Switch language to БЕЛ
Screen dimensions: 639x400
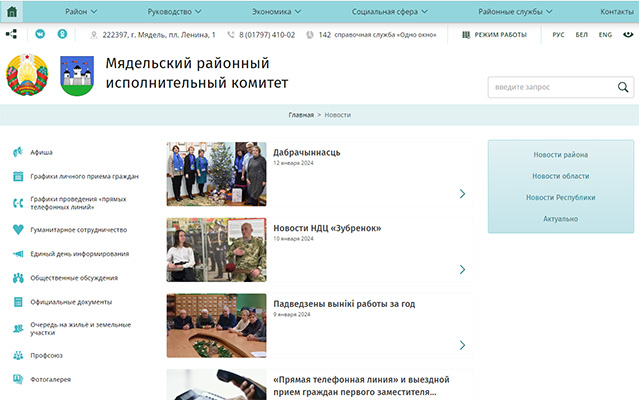click(x=582, y=34)
